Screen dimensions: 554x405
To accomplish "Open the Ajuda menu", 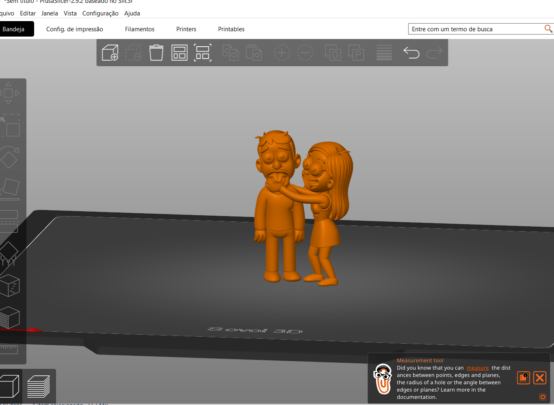I will coord(132,13).
